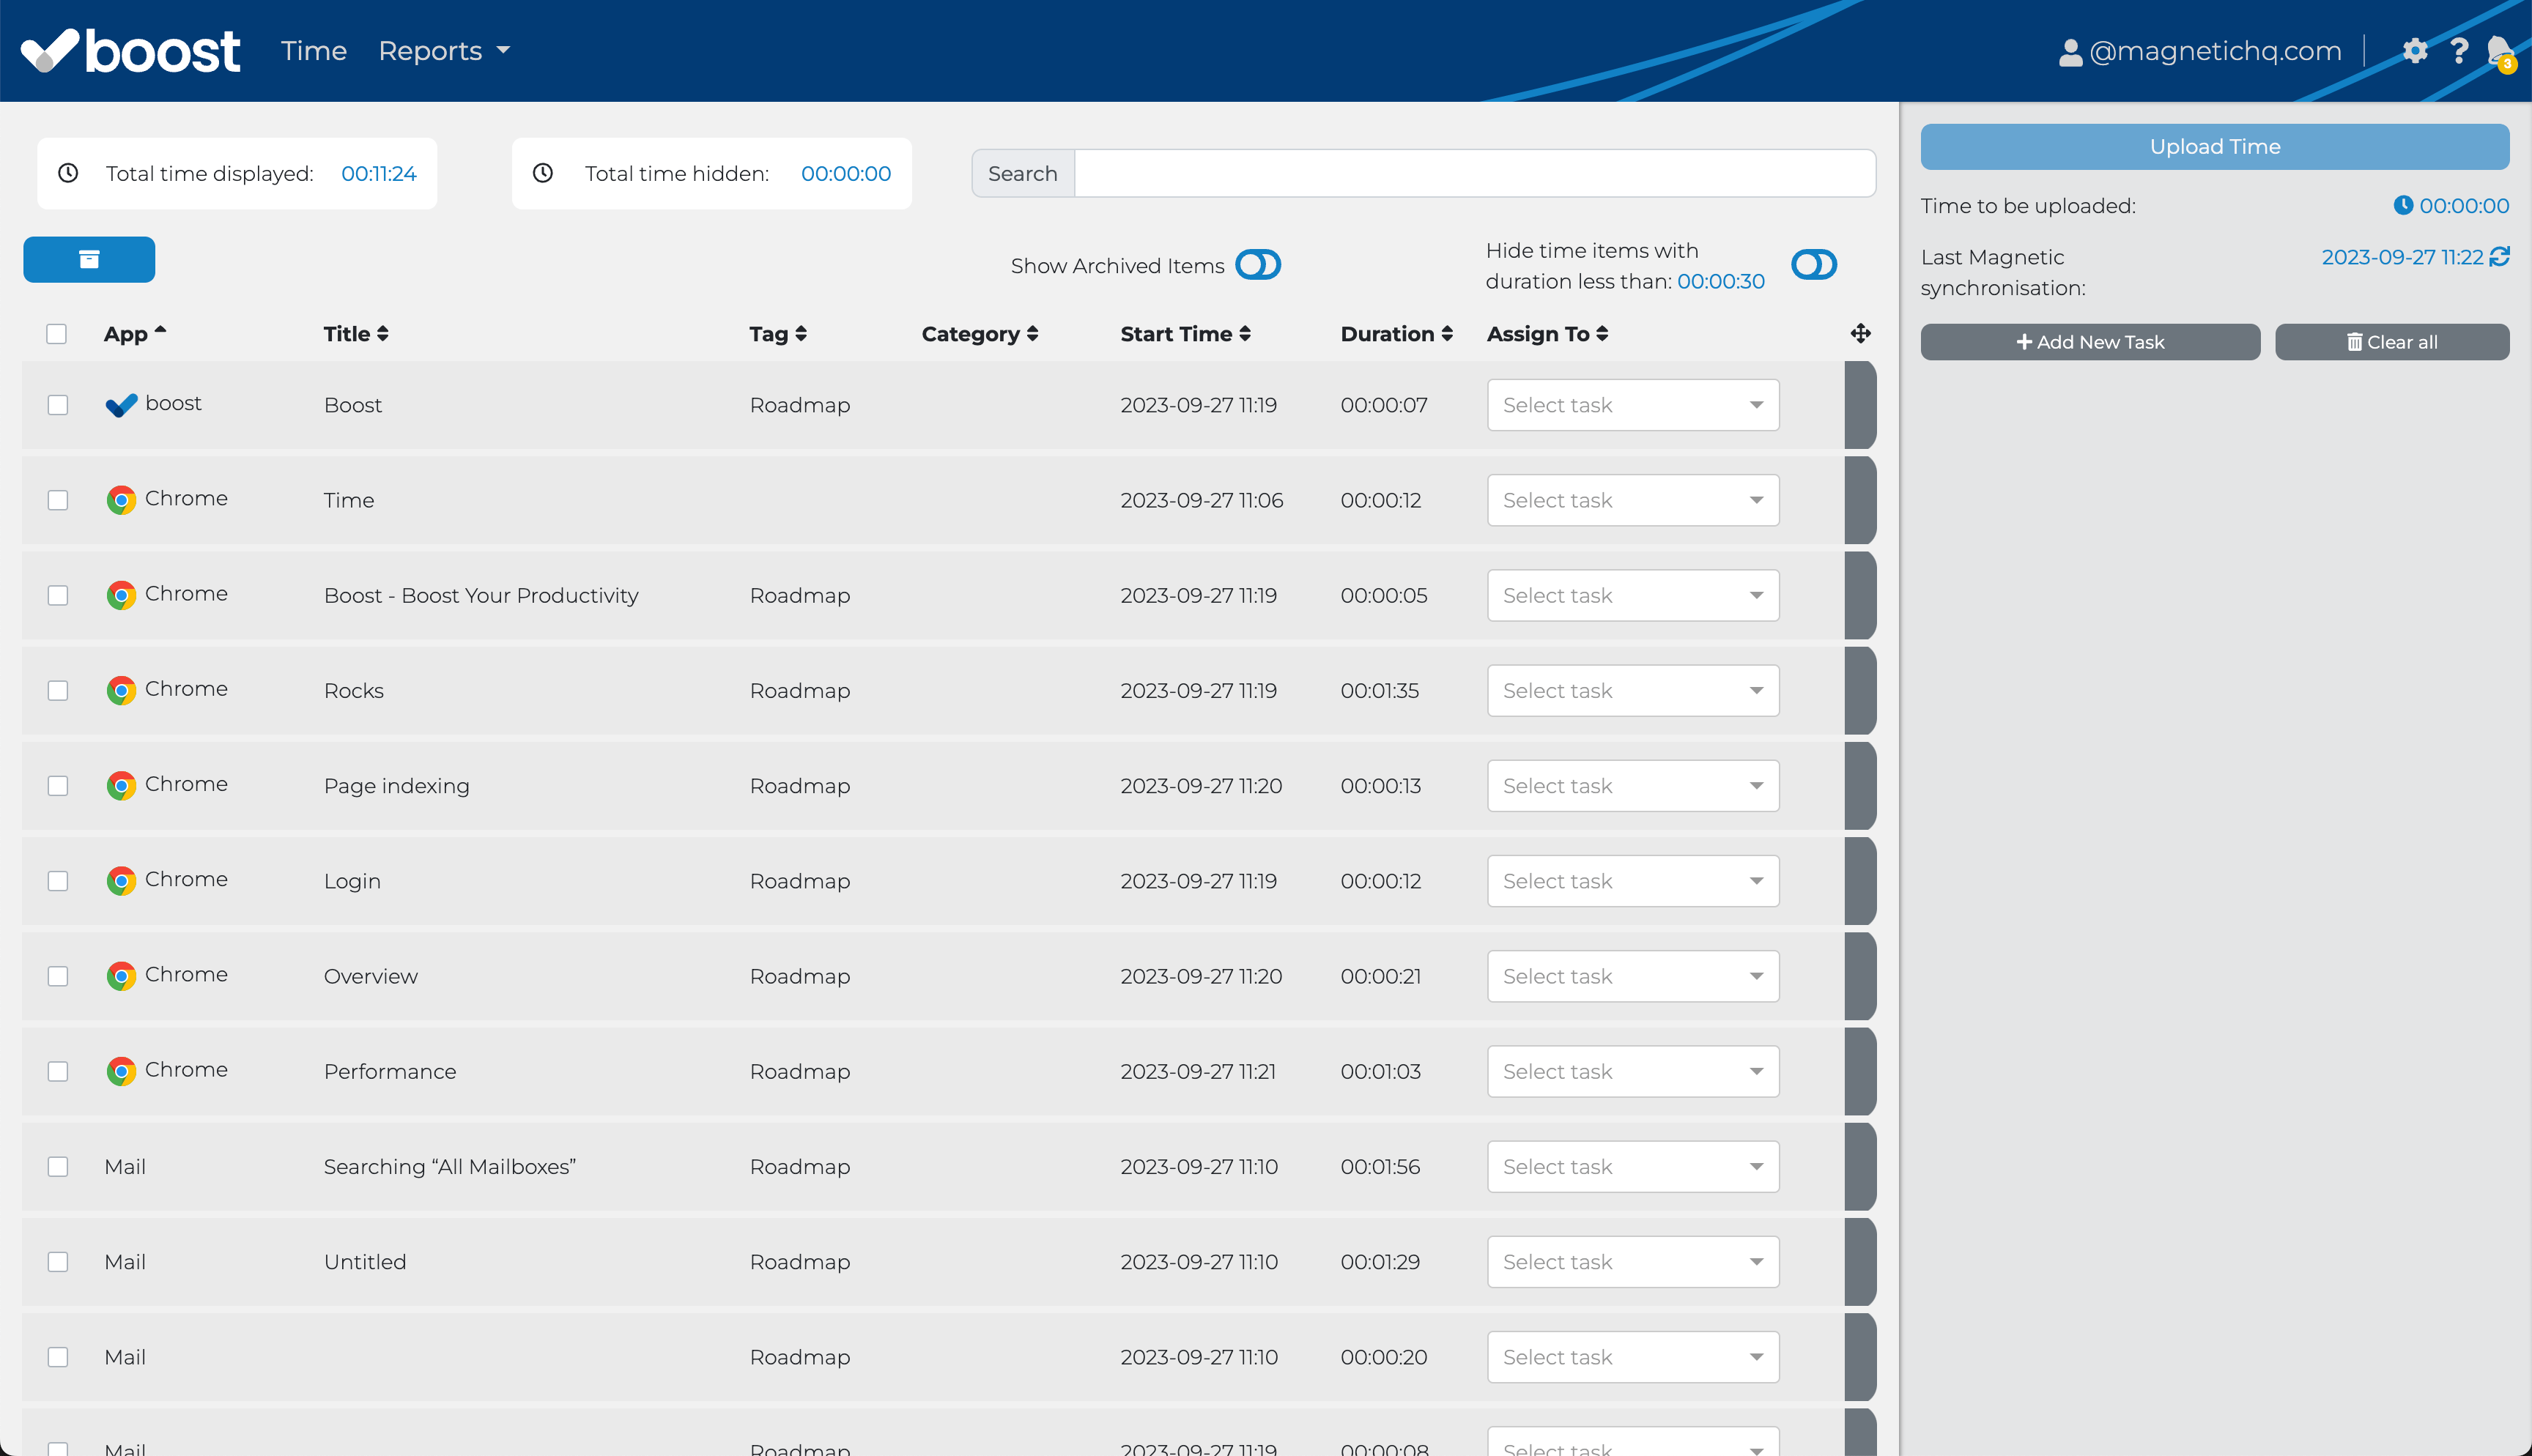Check the box for the Rocks row
Viewport: 2532px width, 1456px height.
58,691
